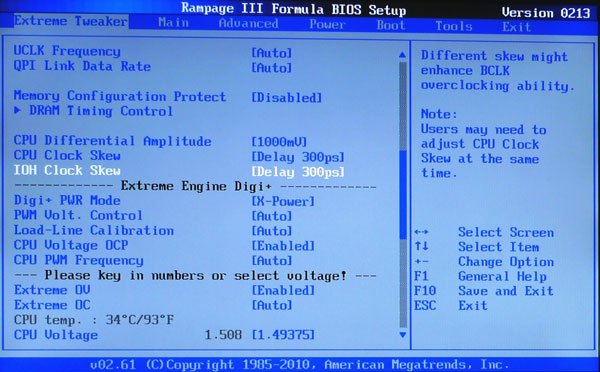Change QPI Link Data Rate [Auto] value
The image size is (600, 372).
pyautogui.click(x=271, y=68)
